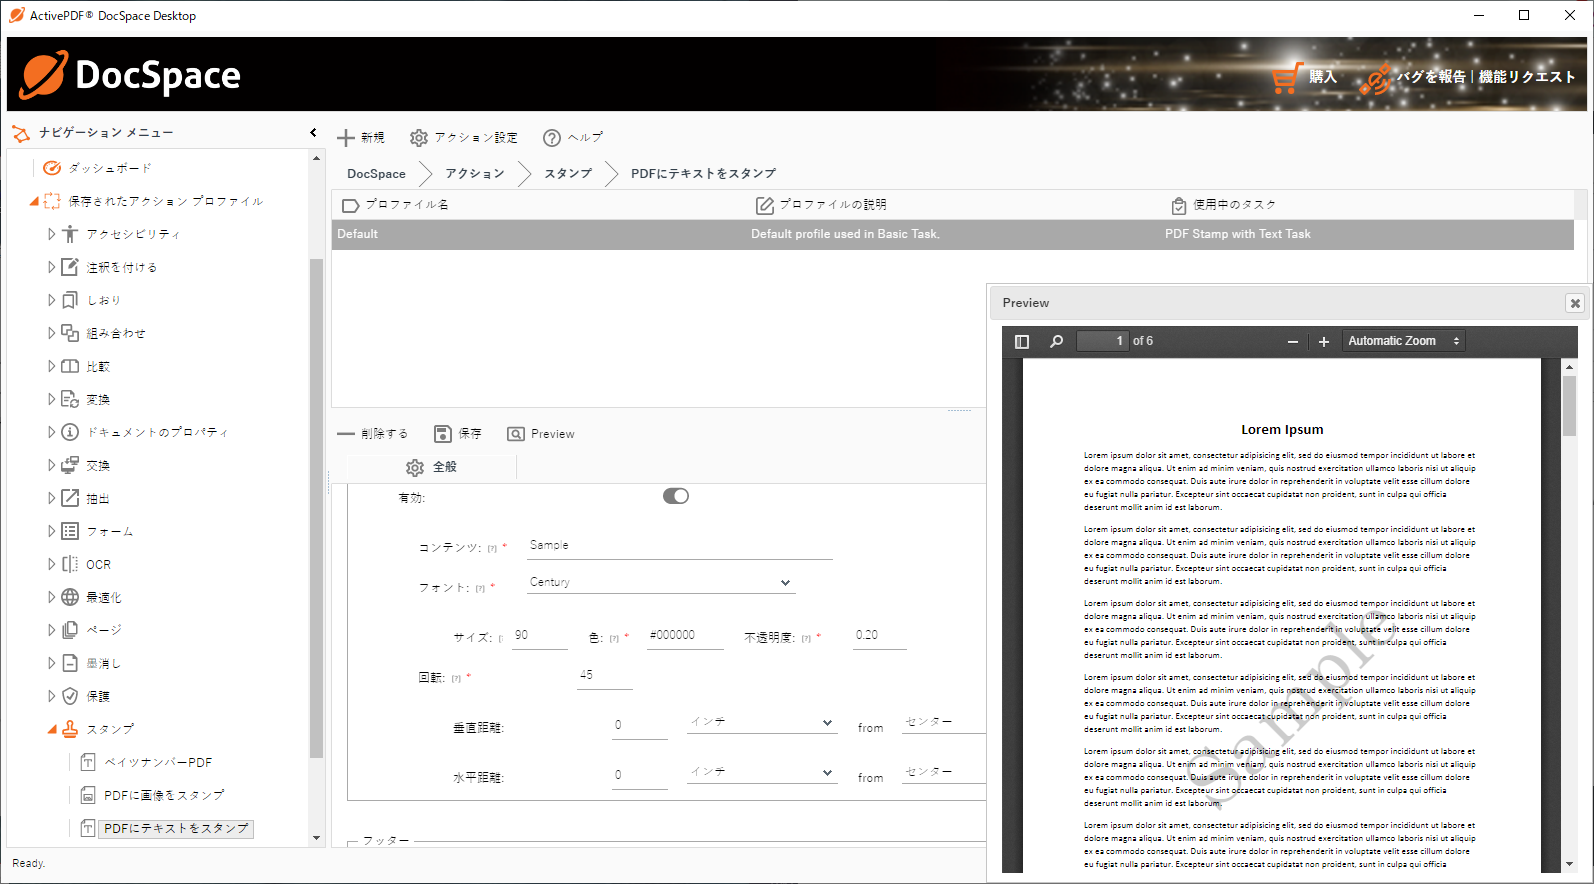
Task: Expand the アクセシビリティ tree node
Action: point(52,234)
